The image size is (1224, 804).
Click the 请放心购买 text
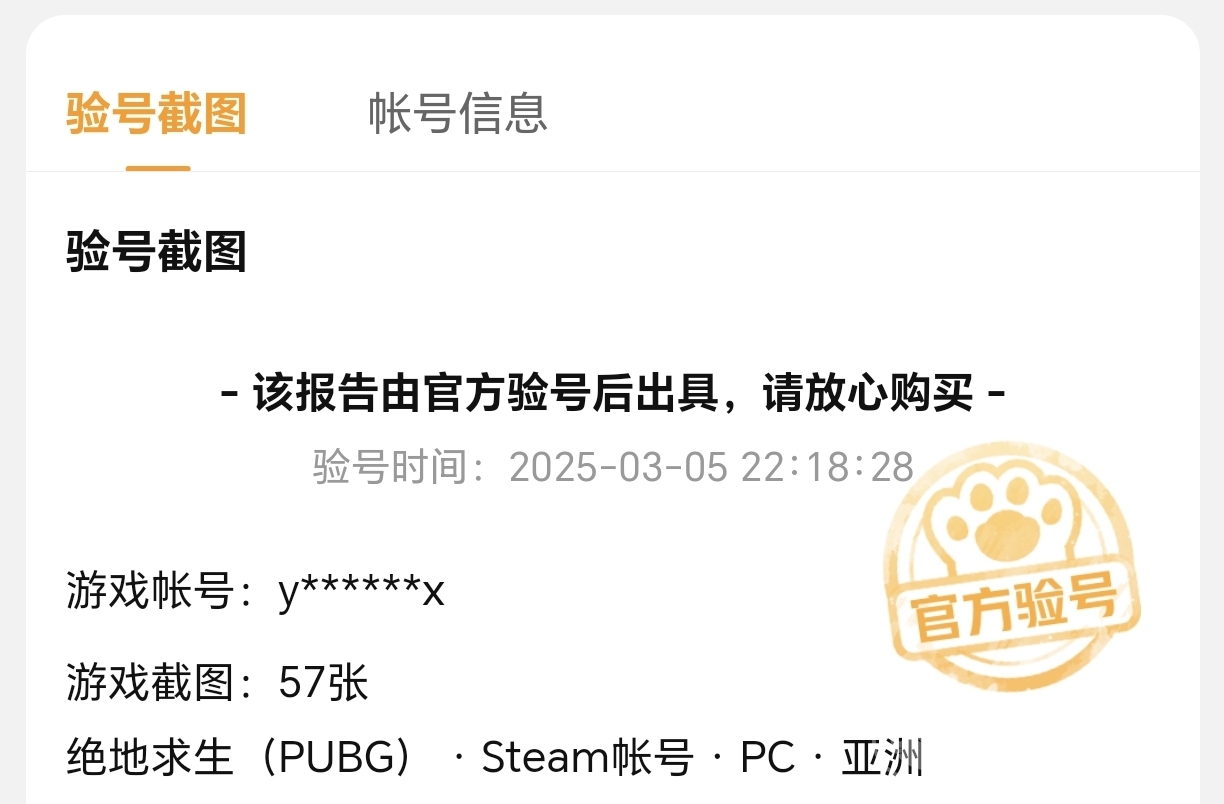pos(867,393)
